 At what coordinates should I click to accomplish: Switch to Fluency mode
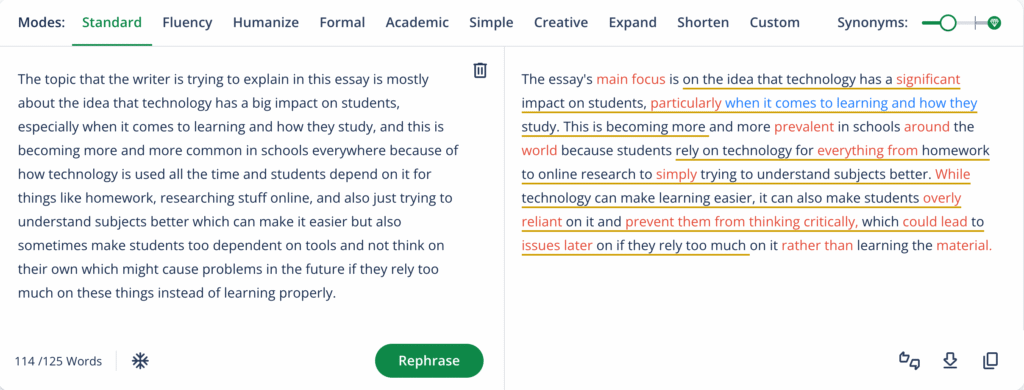[x=187, y=22]
